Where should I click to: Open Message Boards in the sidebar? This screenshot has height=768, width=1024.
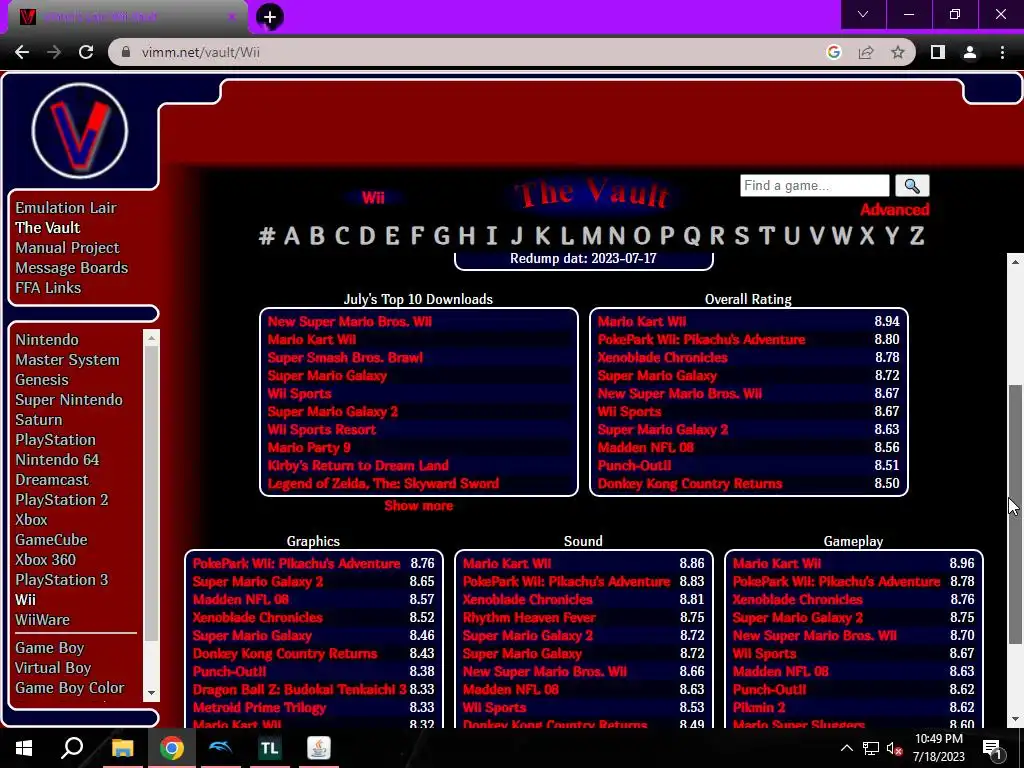[x=72, y=268]
